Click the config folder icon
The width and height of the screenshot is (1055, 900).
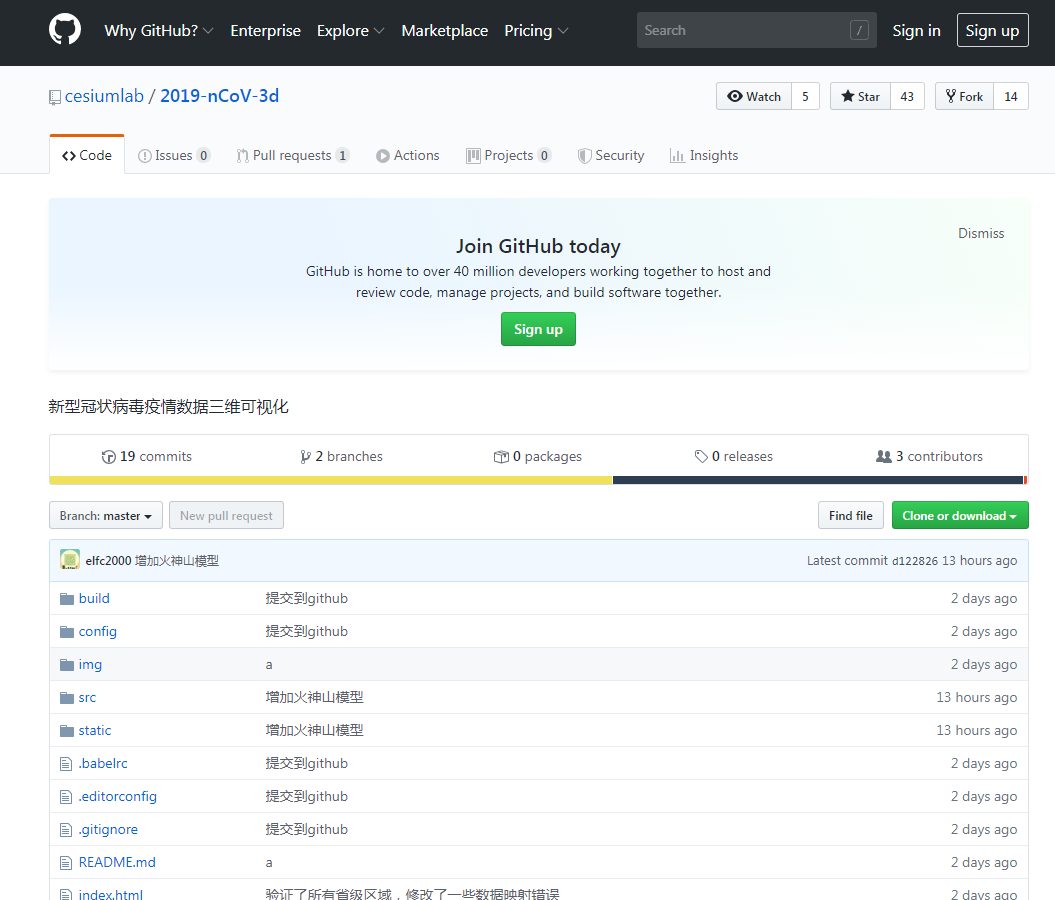[x=67, y=632]
